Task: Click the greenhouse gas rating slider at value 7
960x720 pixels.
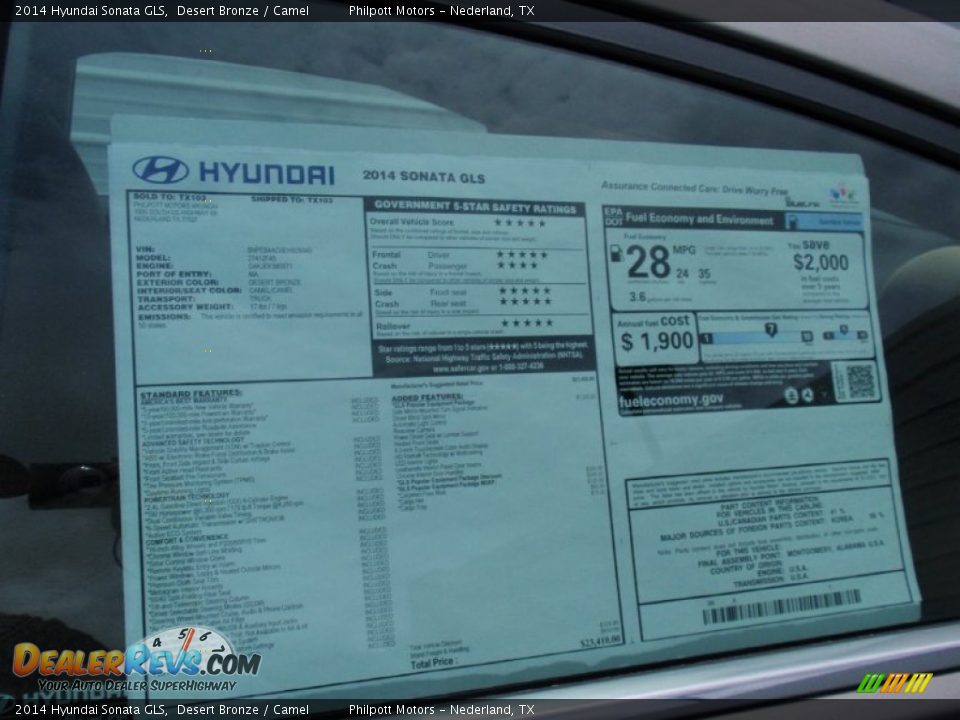Action: coord(770,327)
